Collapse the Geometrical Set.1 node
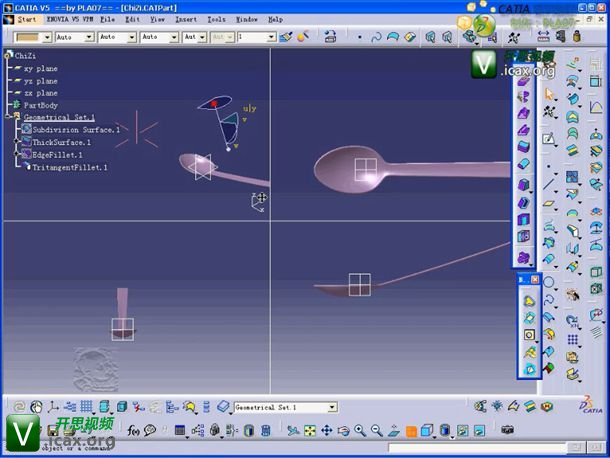The image size is (610, 458). click(x=7, y=117)
